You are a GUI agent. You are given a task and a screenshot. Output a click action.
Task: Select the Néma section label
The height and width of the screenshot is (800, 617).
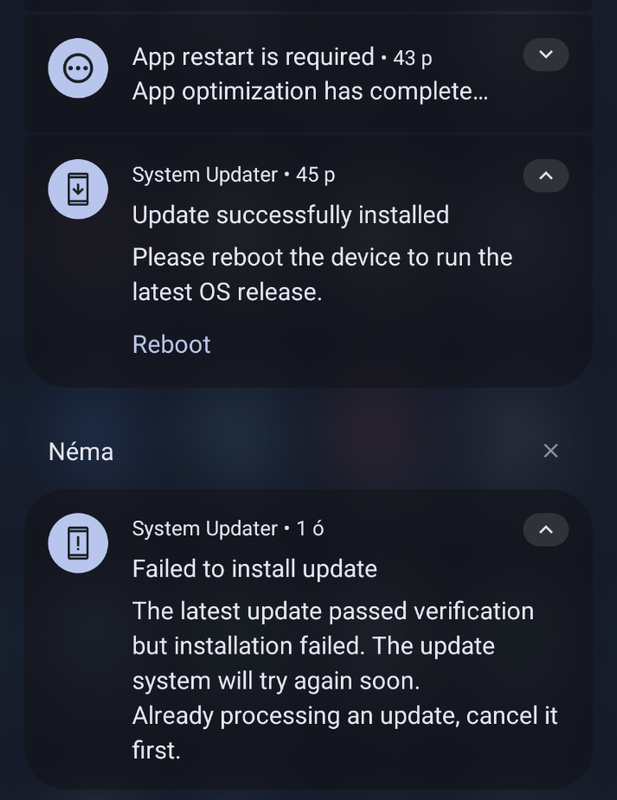[81, 452]
